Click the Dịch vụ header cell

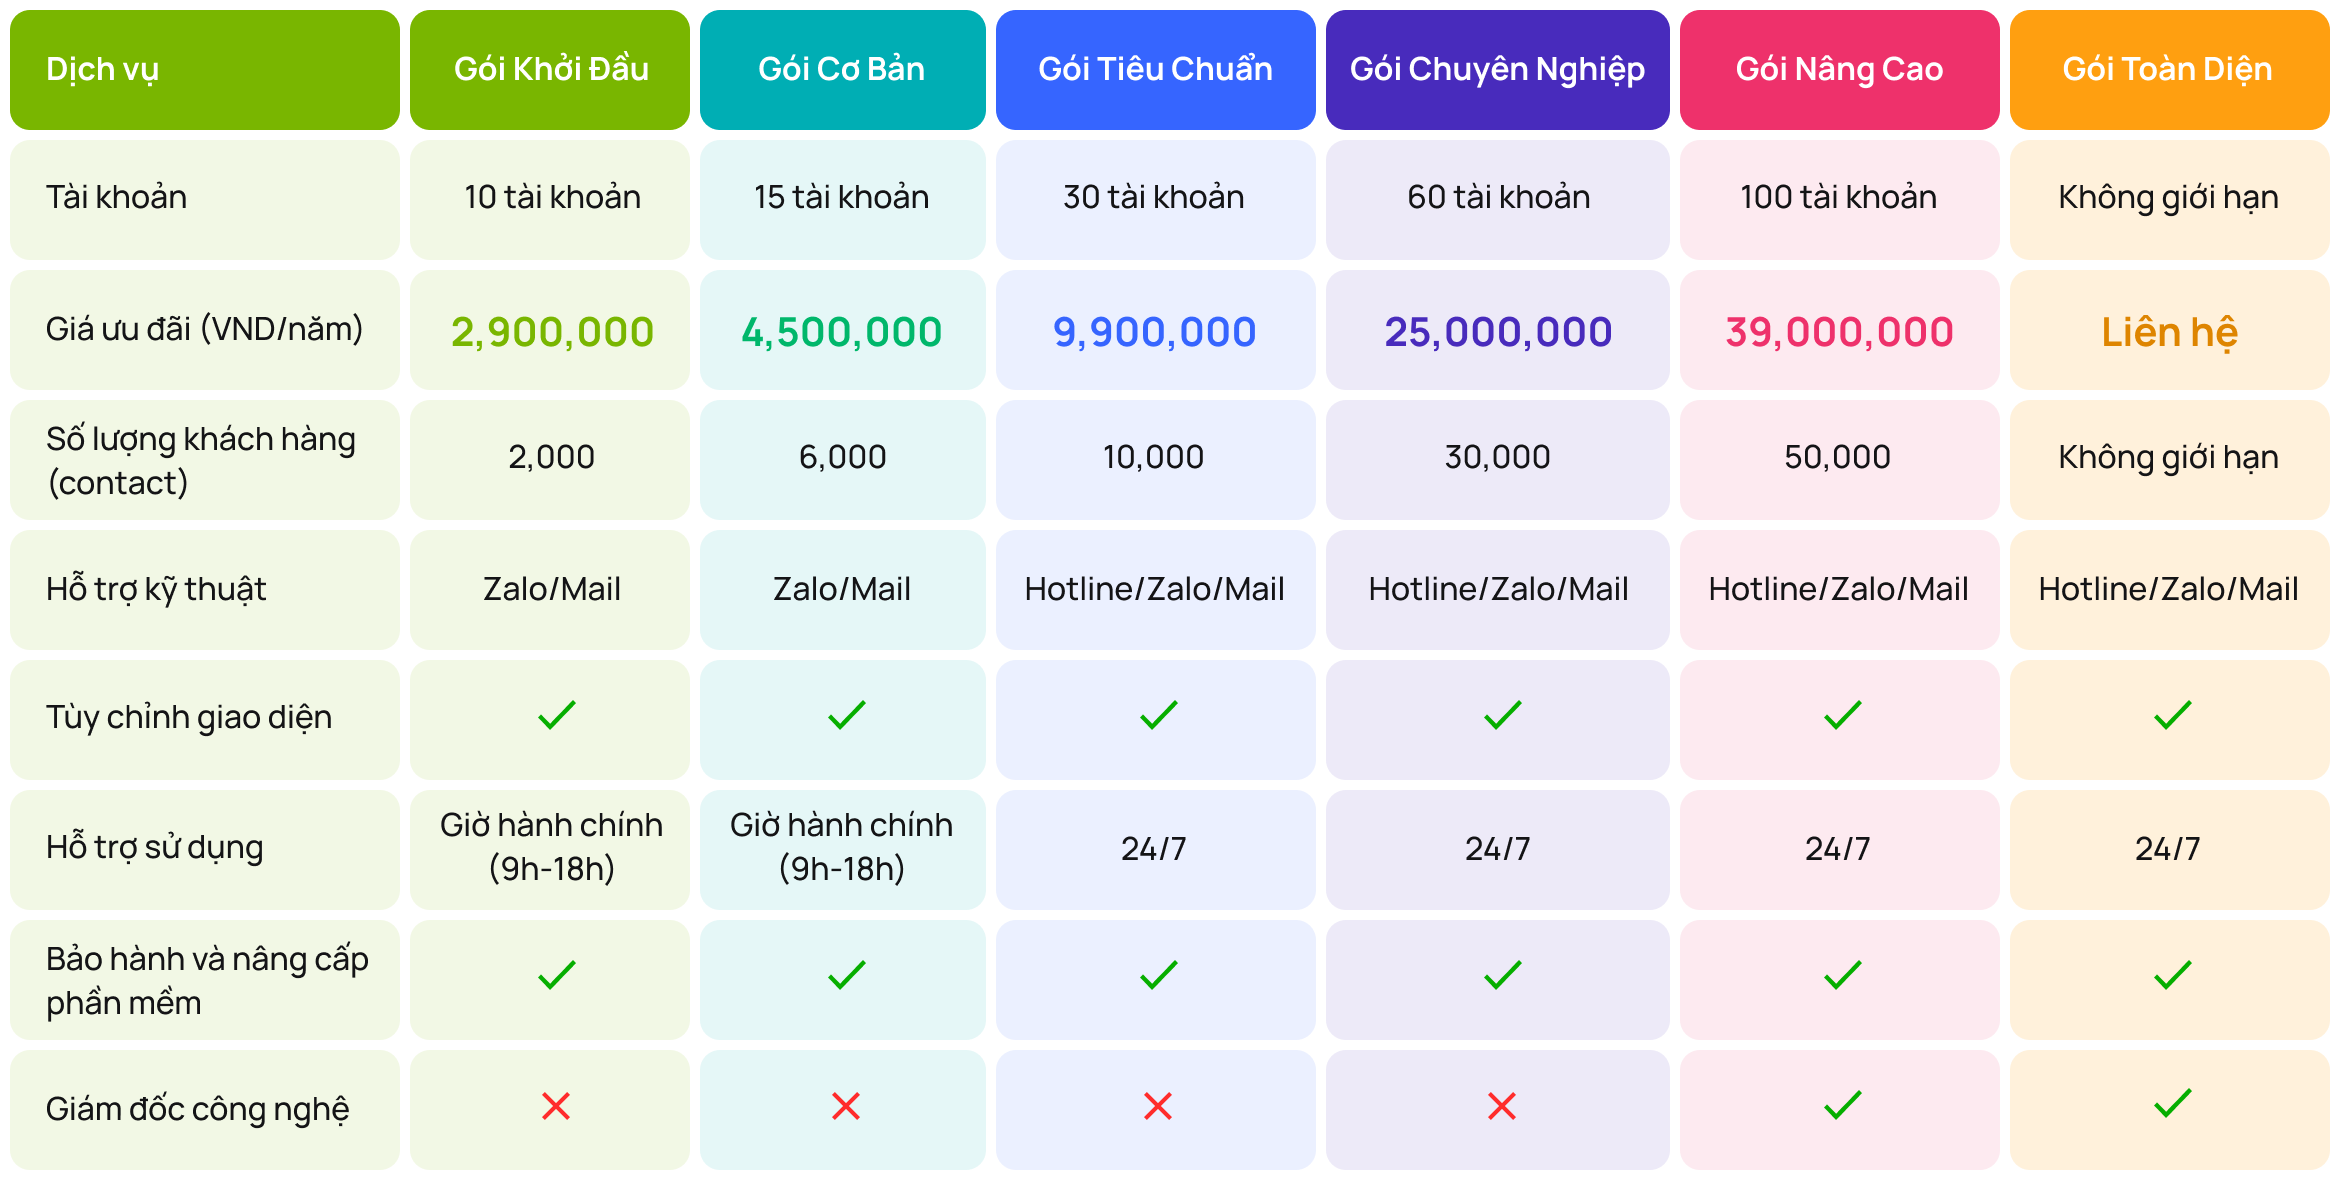tap(204, 70)
